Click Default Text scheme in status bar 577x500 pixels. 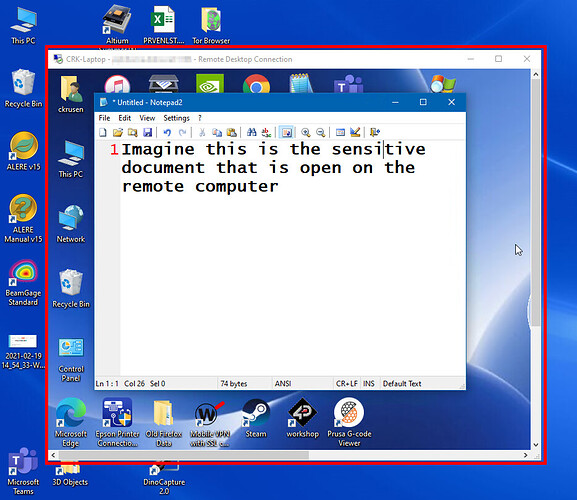click(x=402, y=383)
